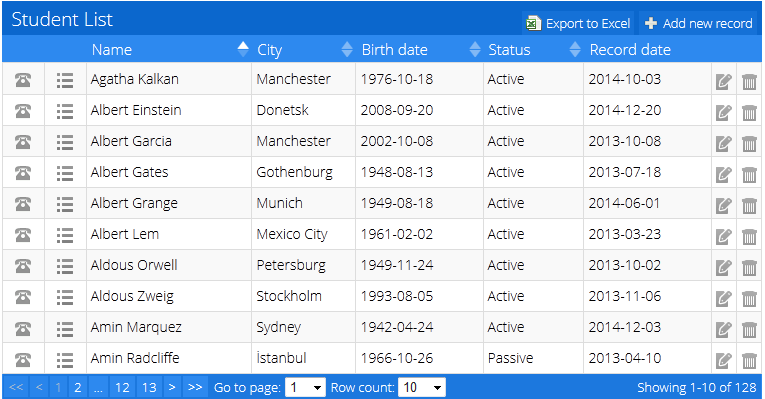Go to page 2
765x399 pixels.
tap(78, 388)
